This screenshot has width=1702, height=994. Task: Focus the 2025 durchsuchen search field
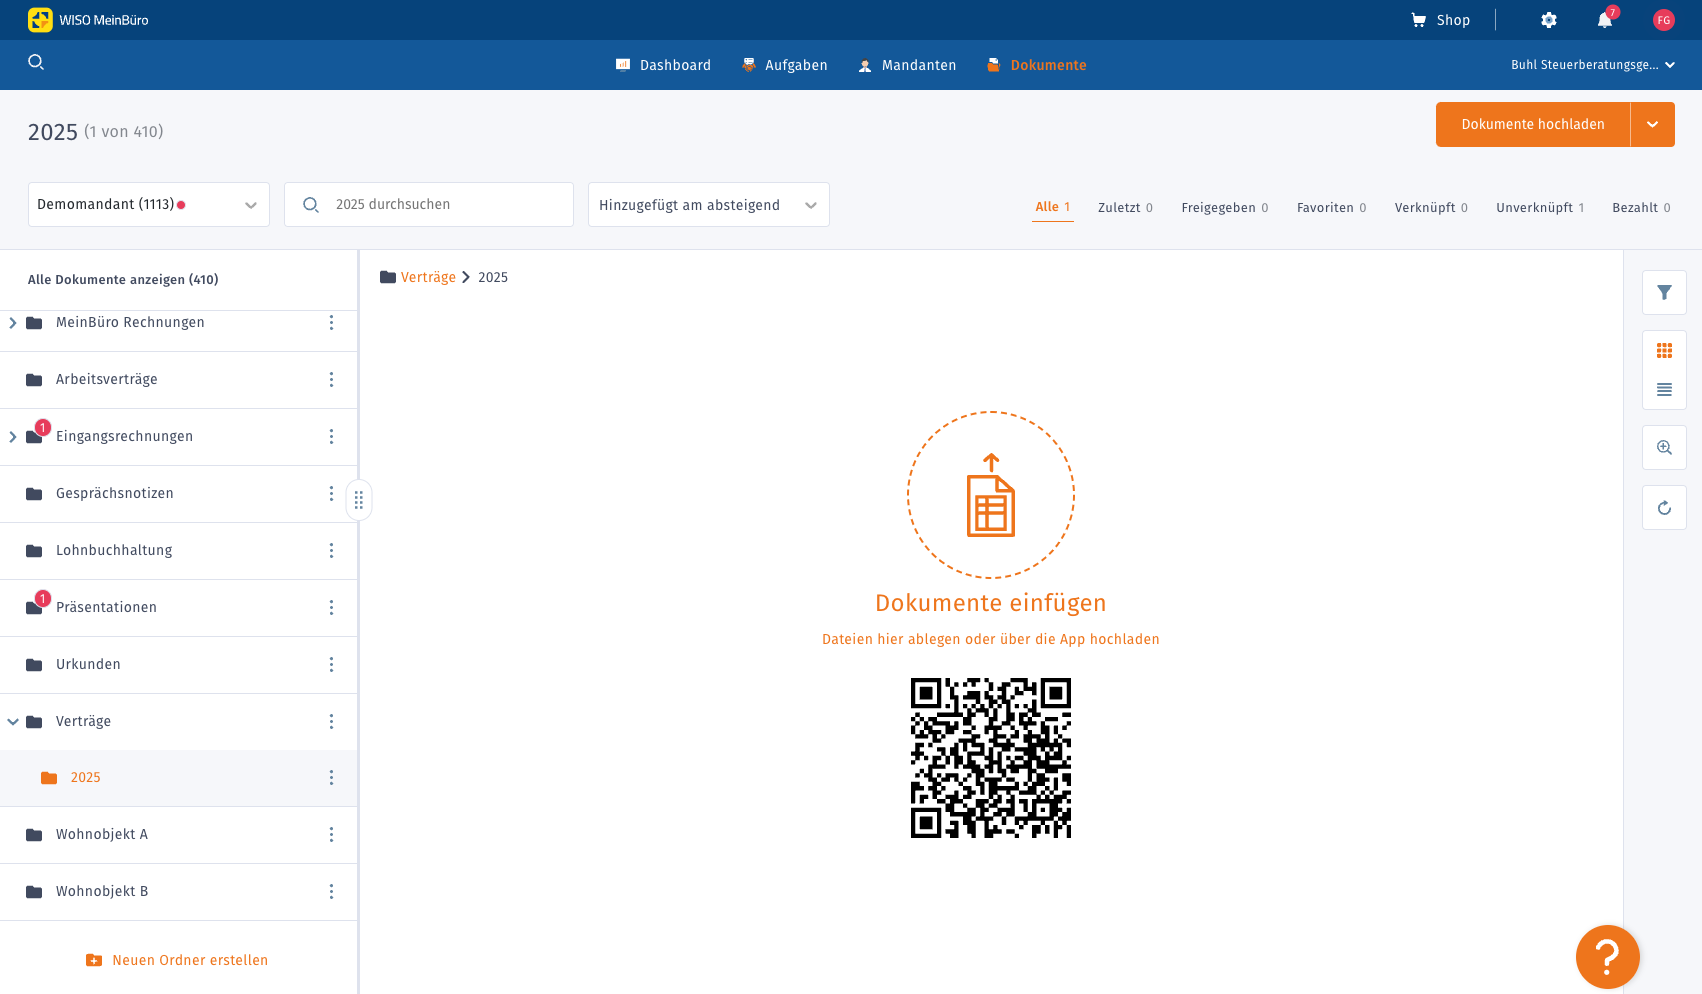tap(429, 204)
